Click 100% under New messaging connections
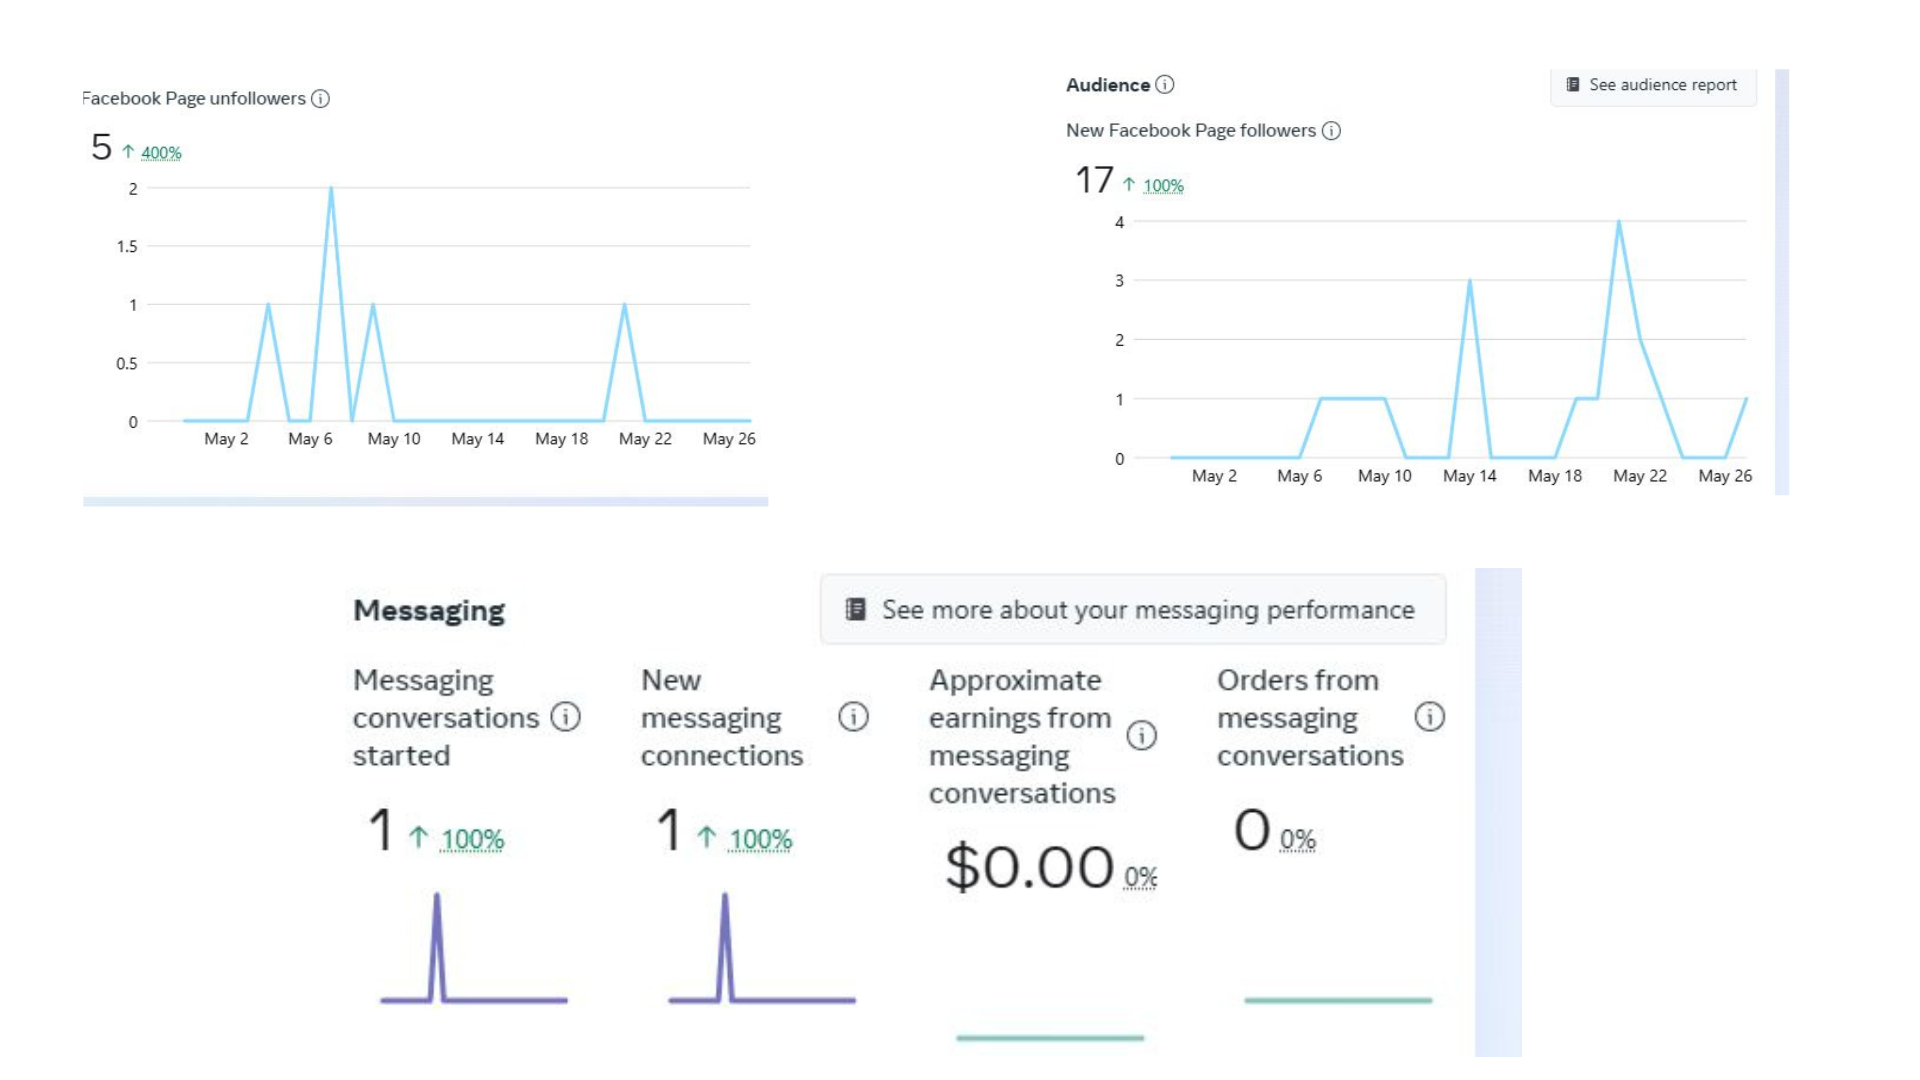This screenshot has height=1080, width=1920. coord(760,840)
